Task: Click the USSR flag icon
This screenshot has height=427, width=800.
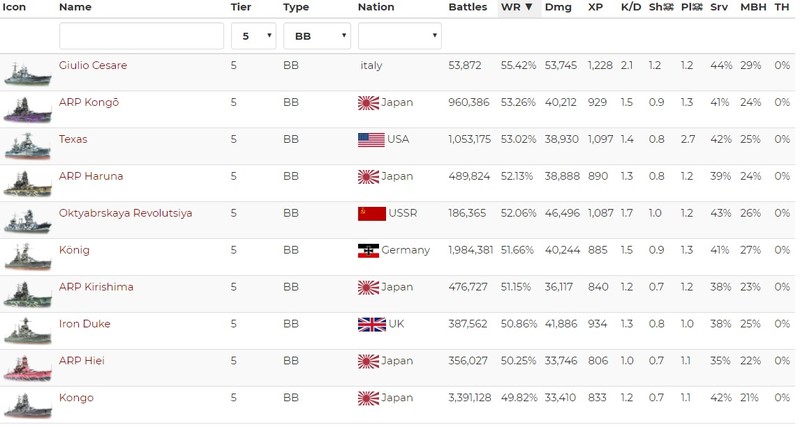Action: click(371, 214)
